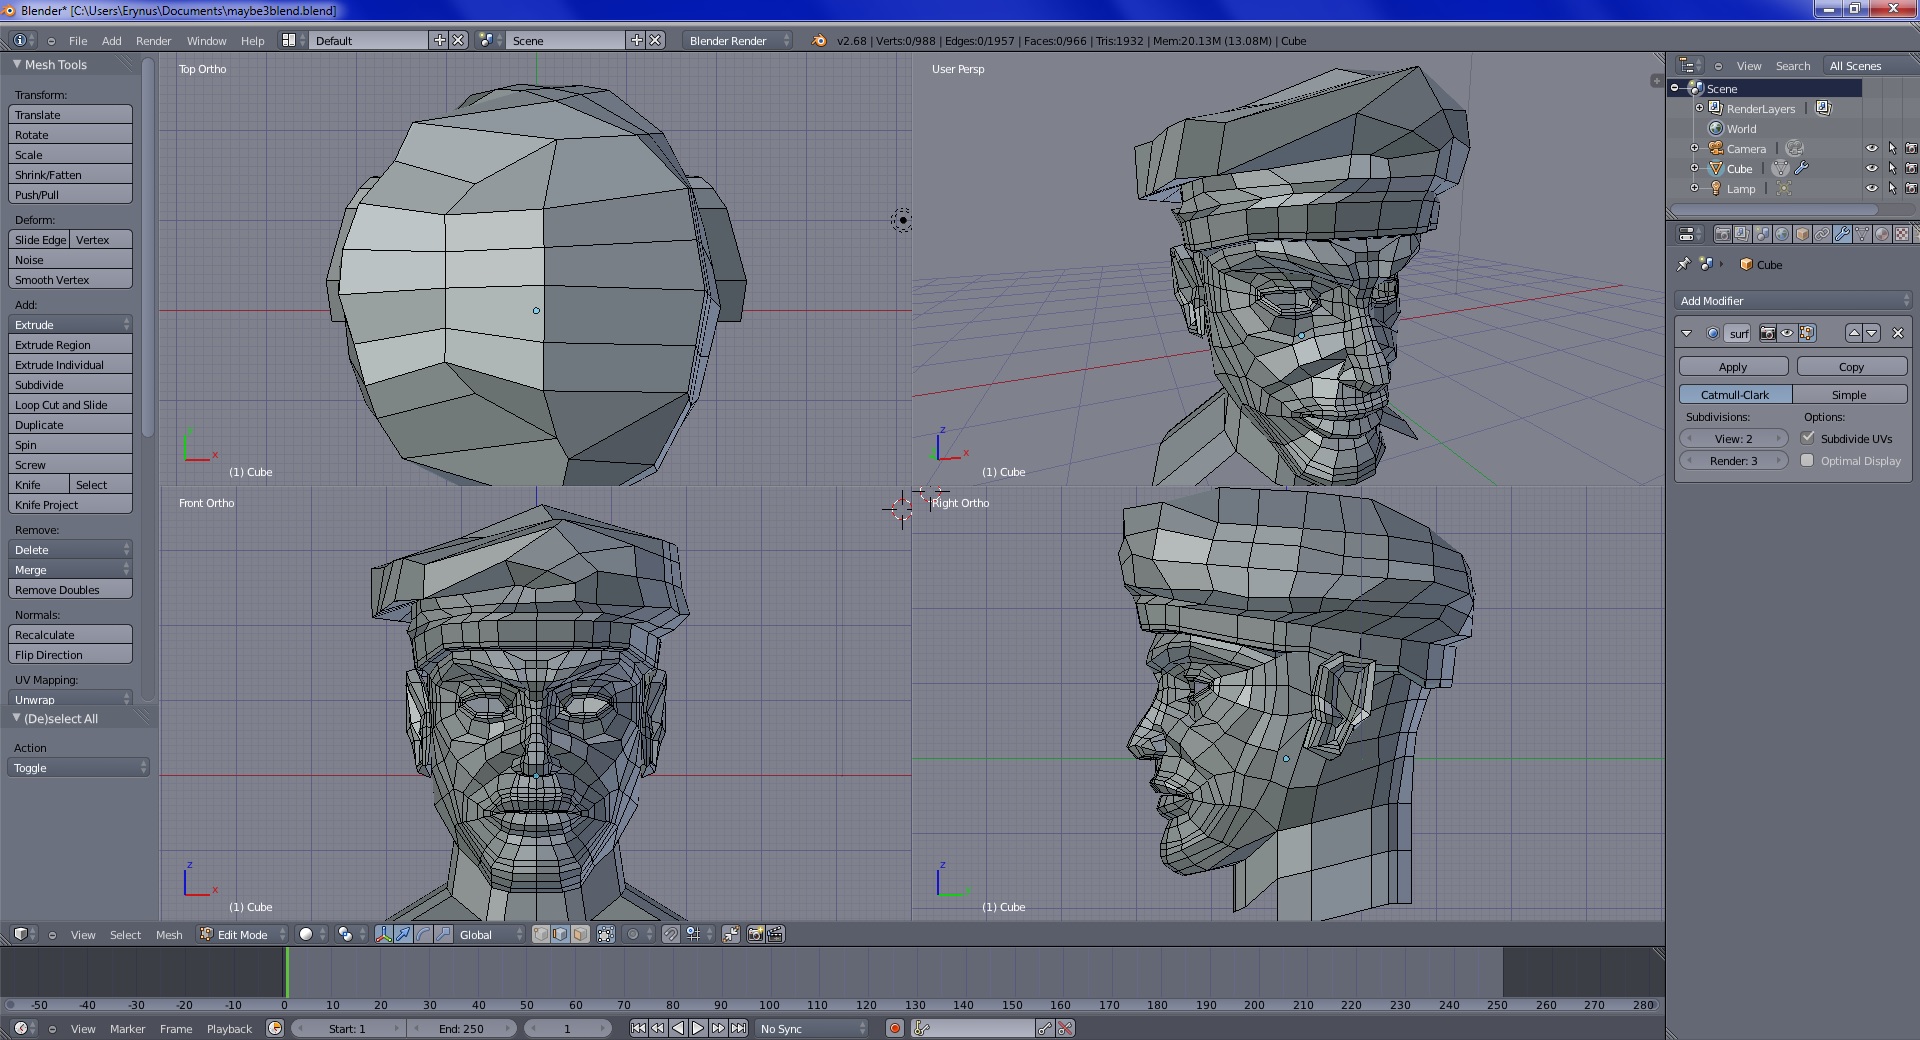Open the Add Modifier dropdown
Screen dimensions: 1920x1040
pos(1793,300)
